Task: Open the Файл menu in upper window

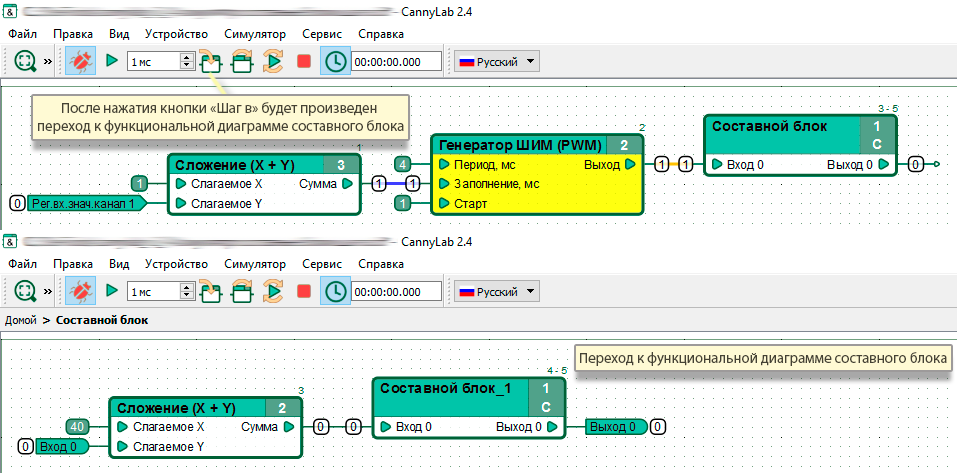Action: click(23, 34)
